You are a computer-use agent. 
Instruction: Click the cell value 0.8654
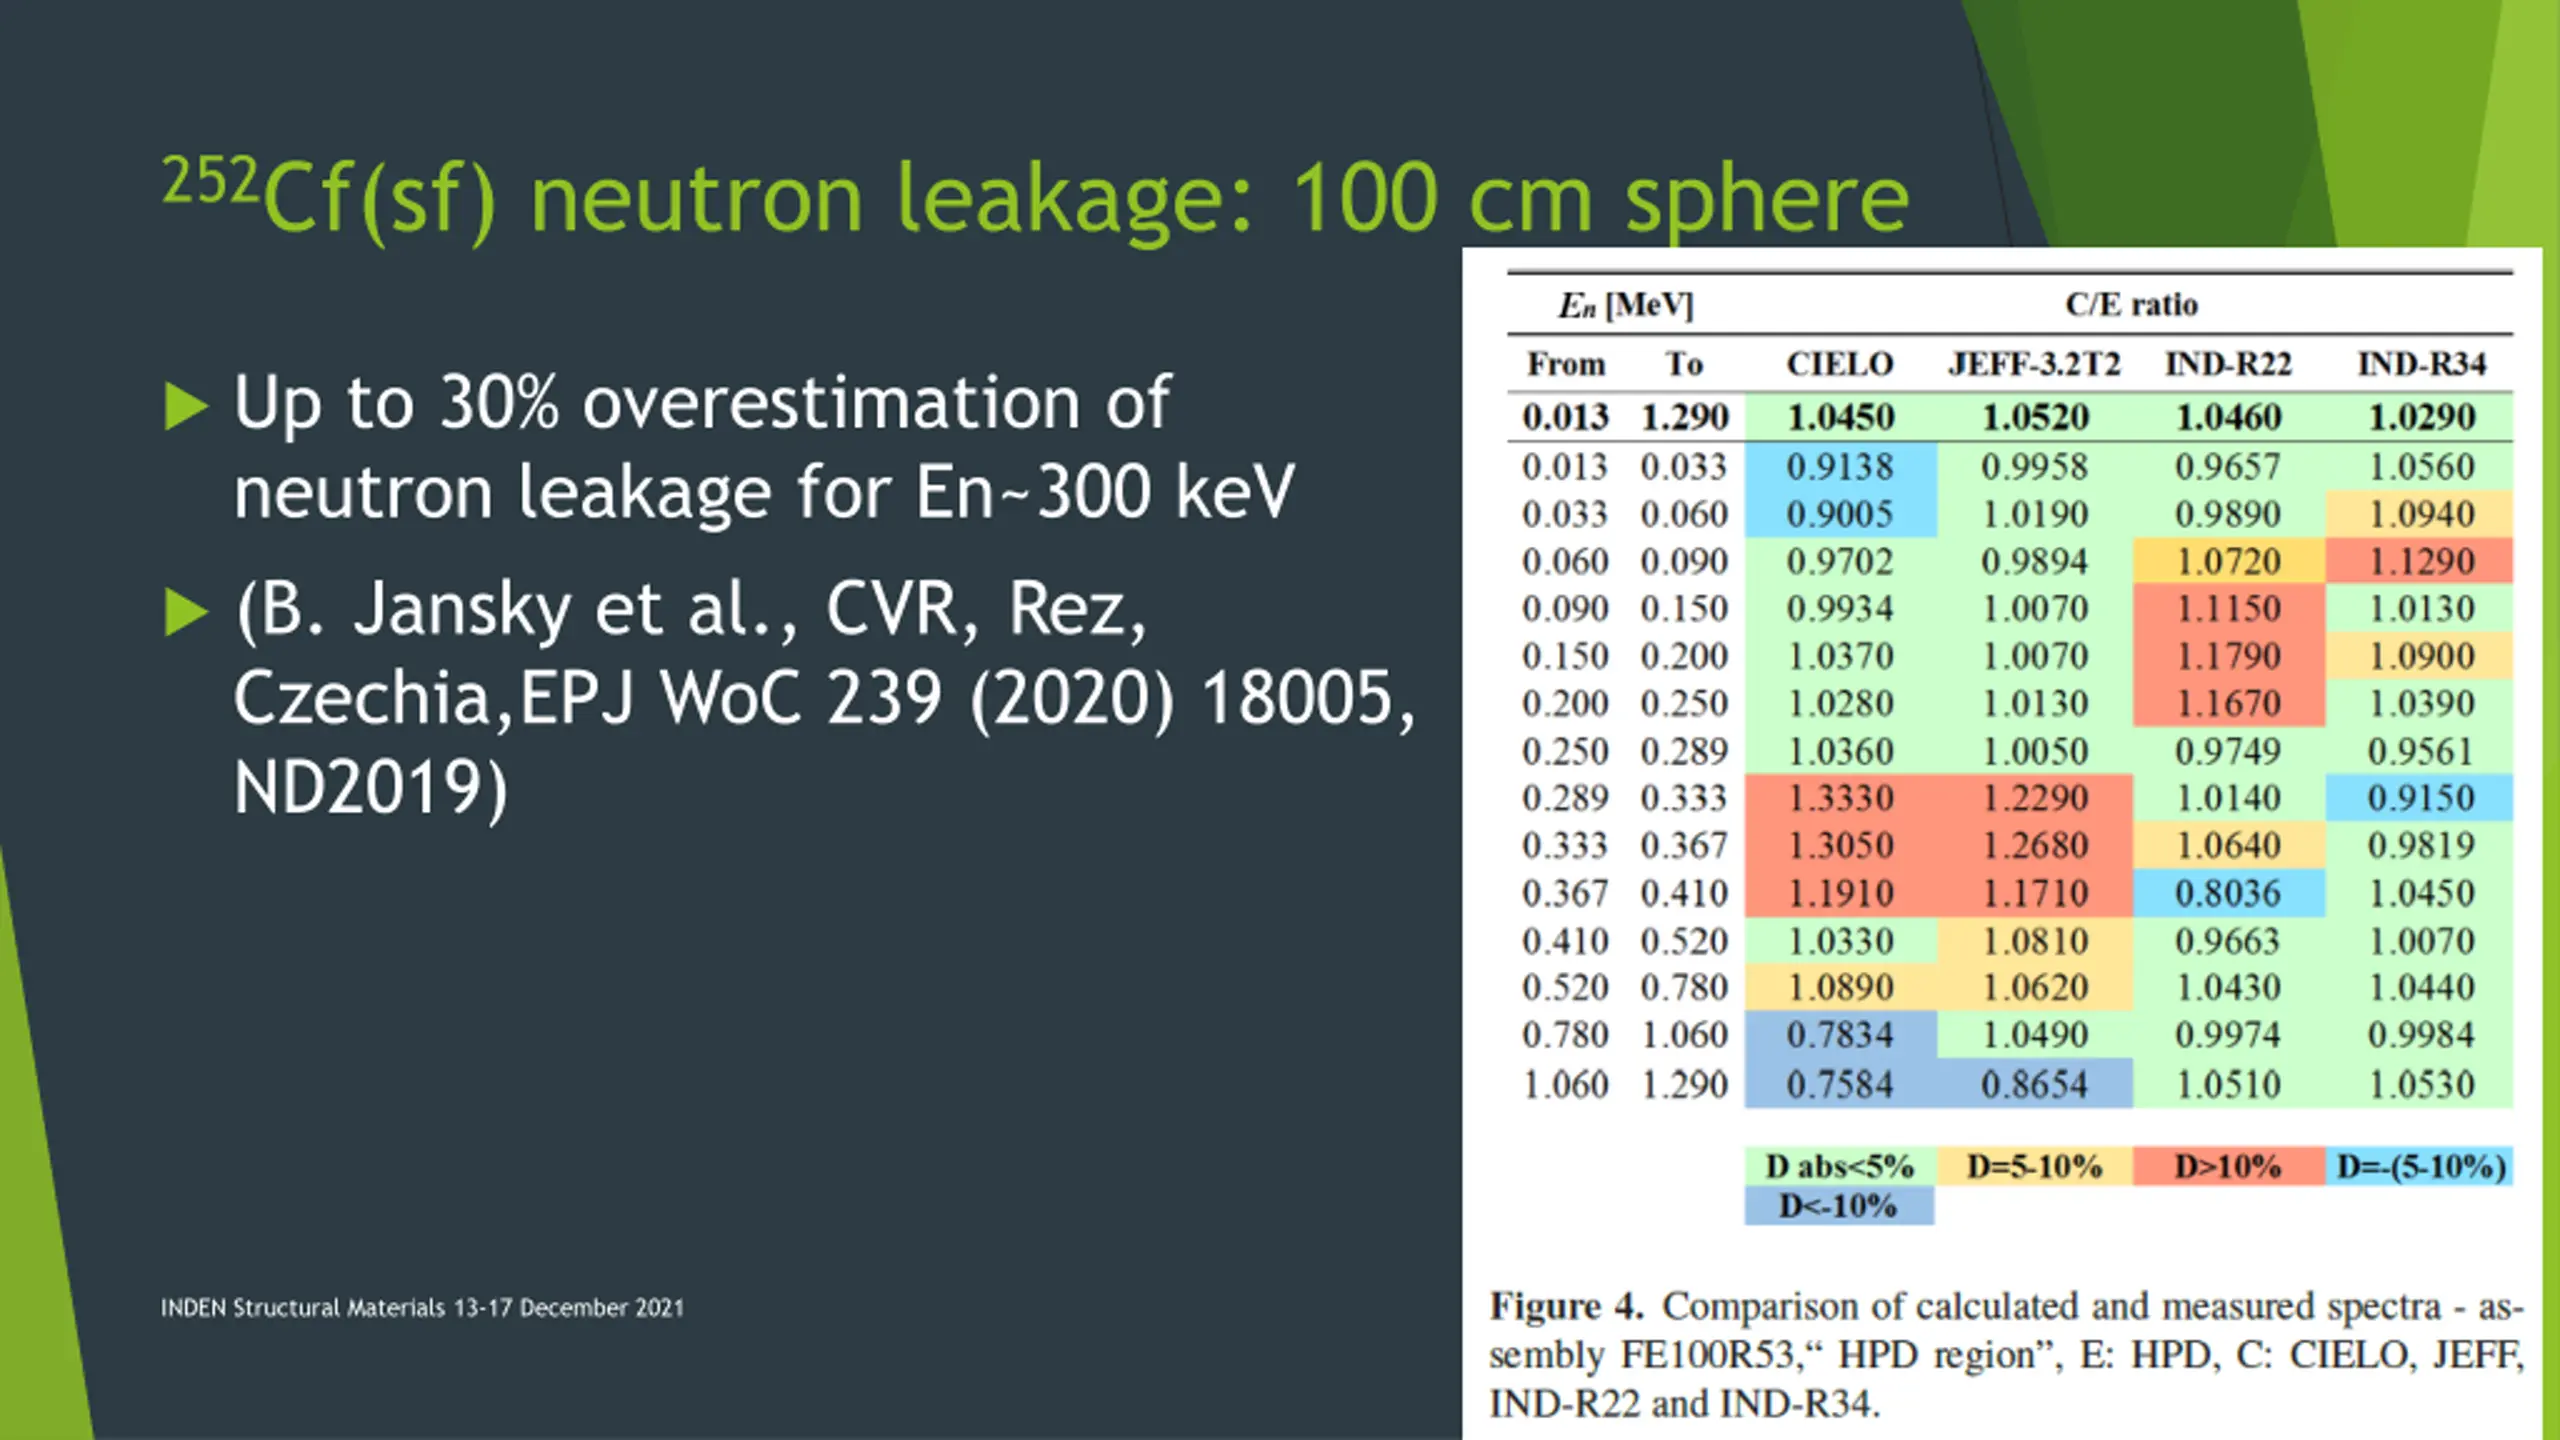point(2035,1085)
